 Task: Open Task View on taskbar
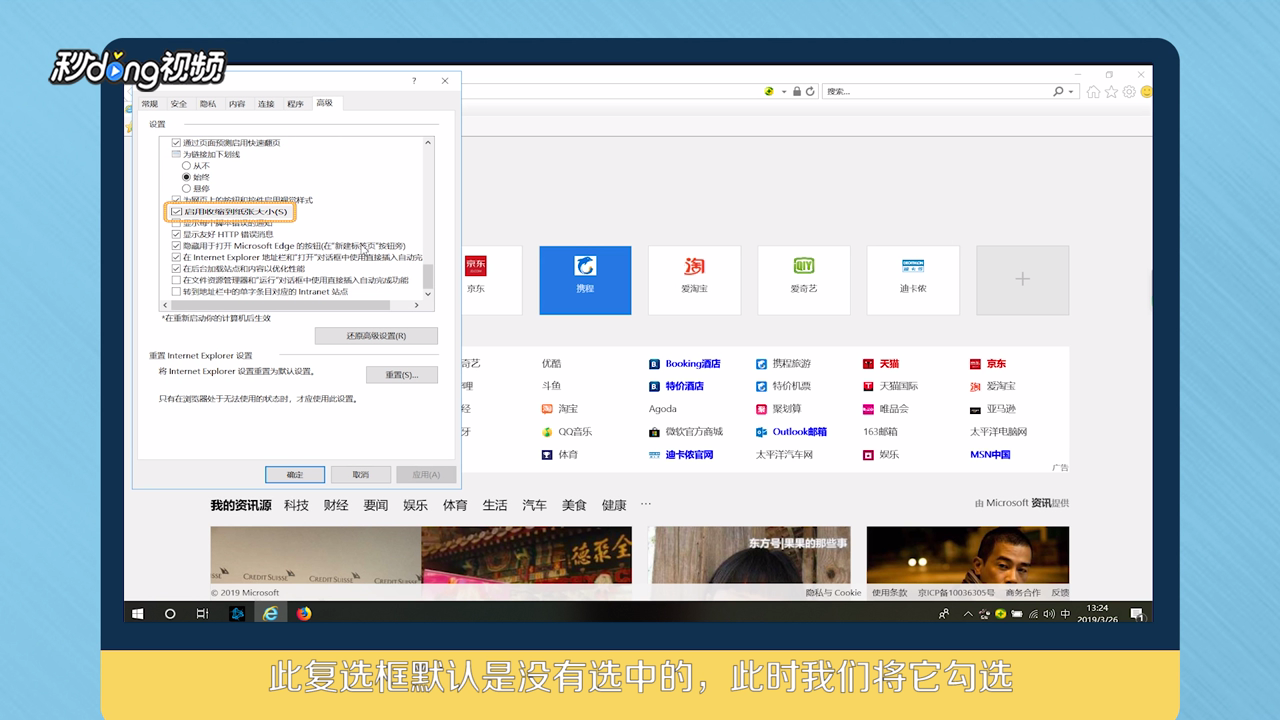(x=203, y=613)
